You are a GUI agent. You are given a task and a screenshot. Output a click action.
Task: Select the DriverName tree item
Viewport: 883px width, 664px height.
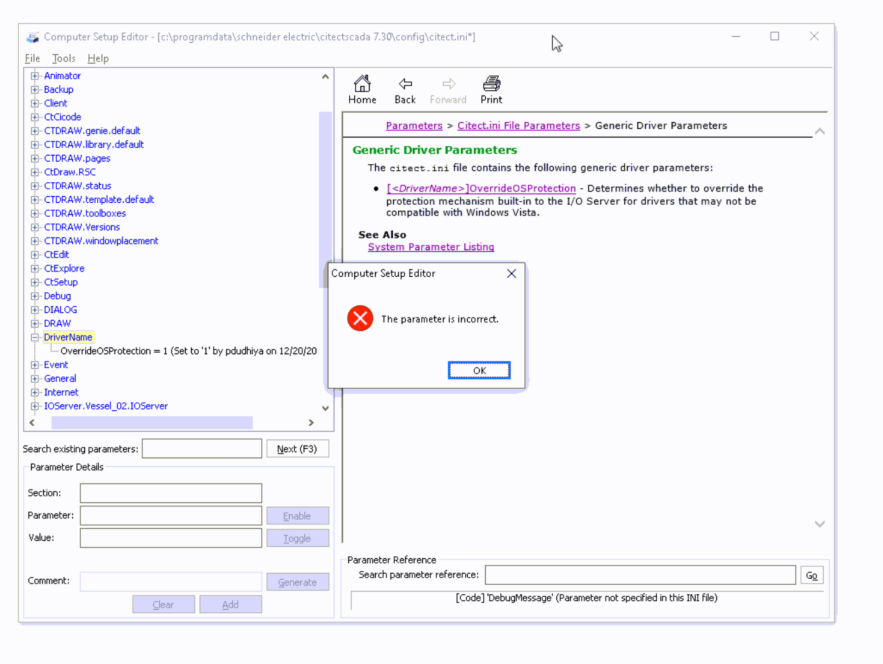(x=68, y=337)
